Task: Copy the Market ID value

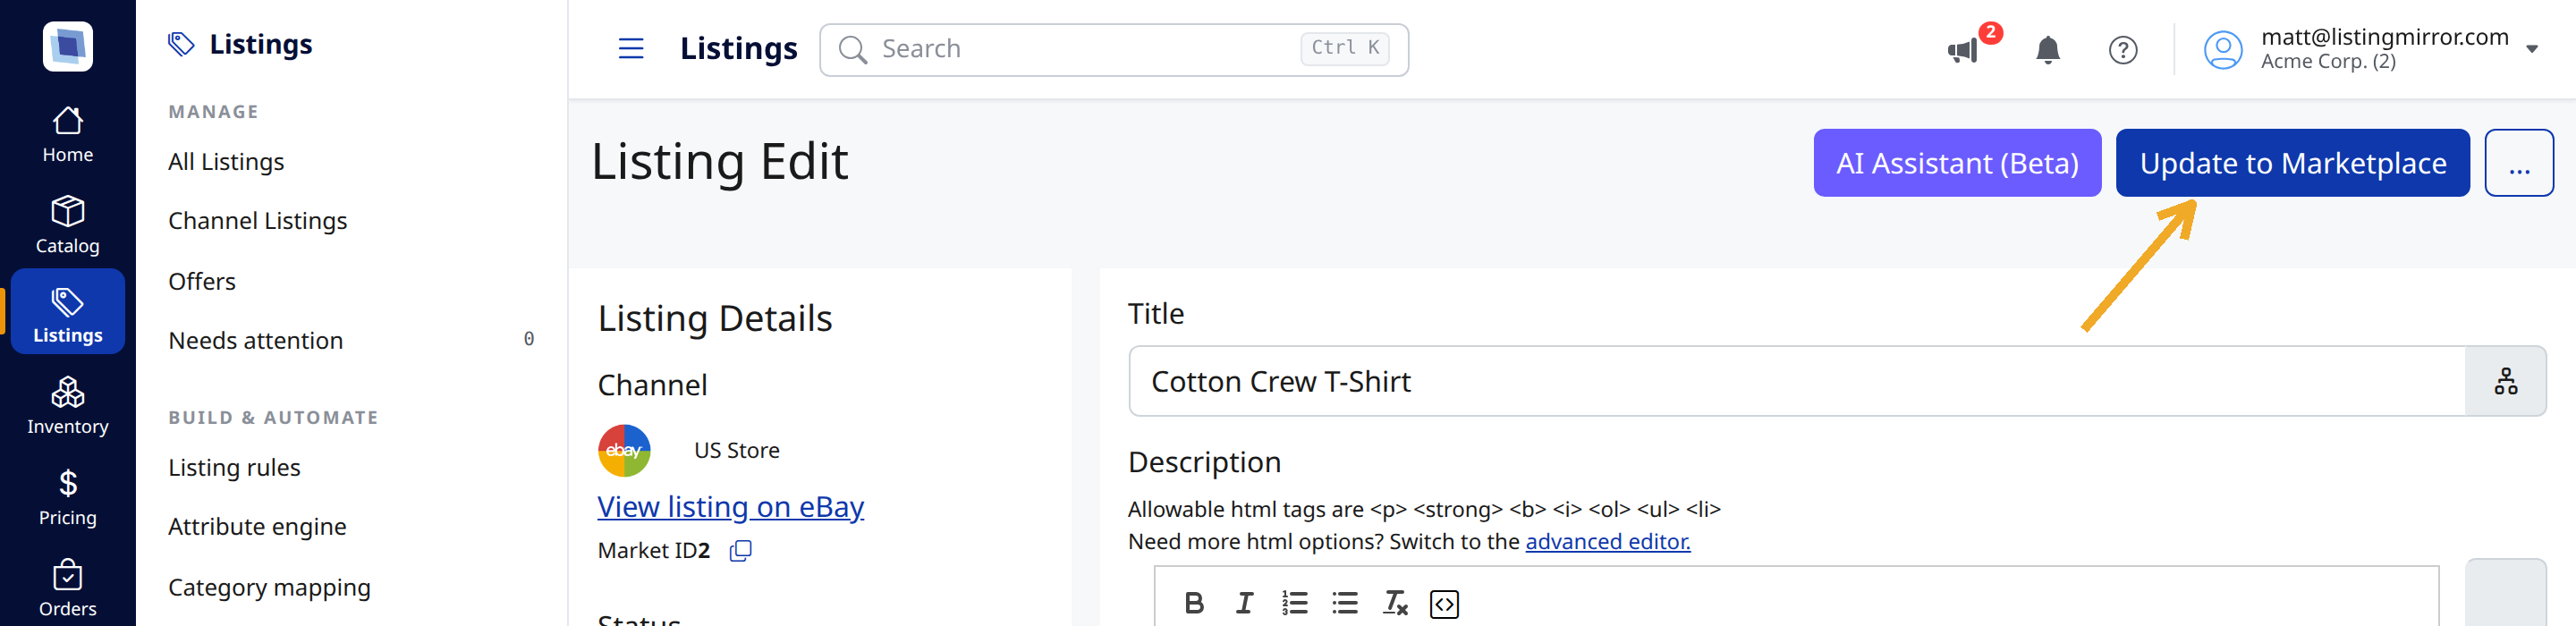Action: (x=740, y=551)
